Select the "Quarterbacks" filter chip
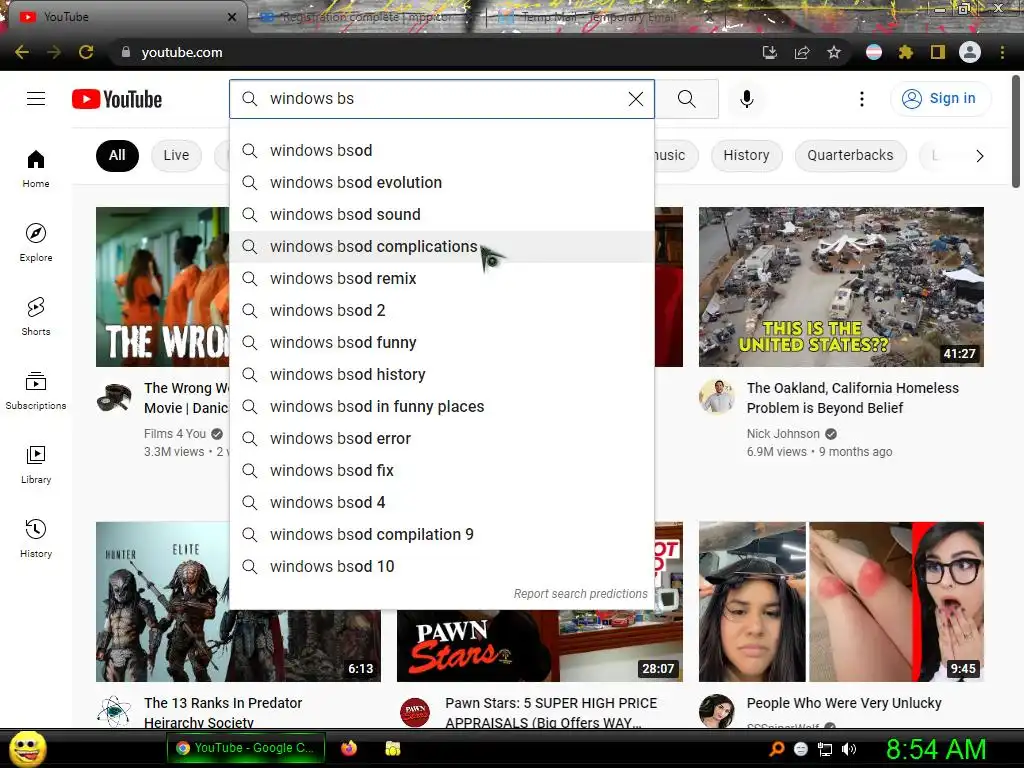The height and width of the screenshot is (768, 1024). pos(850,155)
